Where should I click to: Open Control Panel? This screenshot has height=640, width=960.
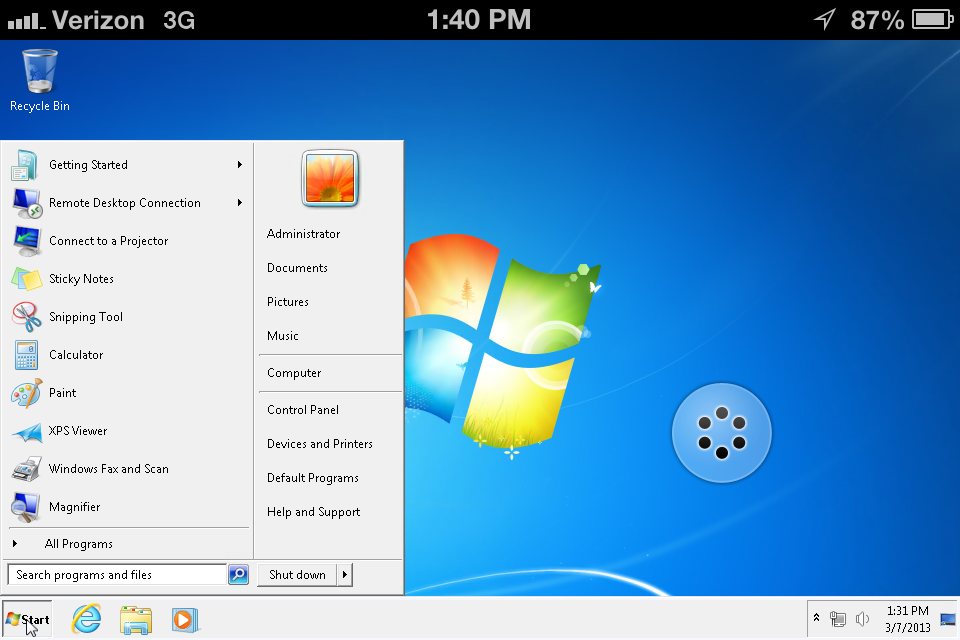[303, 410]
